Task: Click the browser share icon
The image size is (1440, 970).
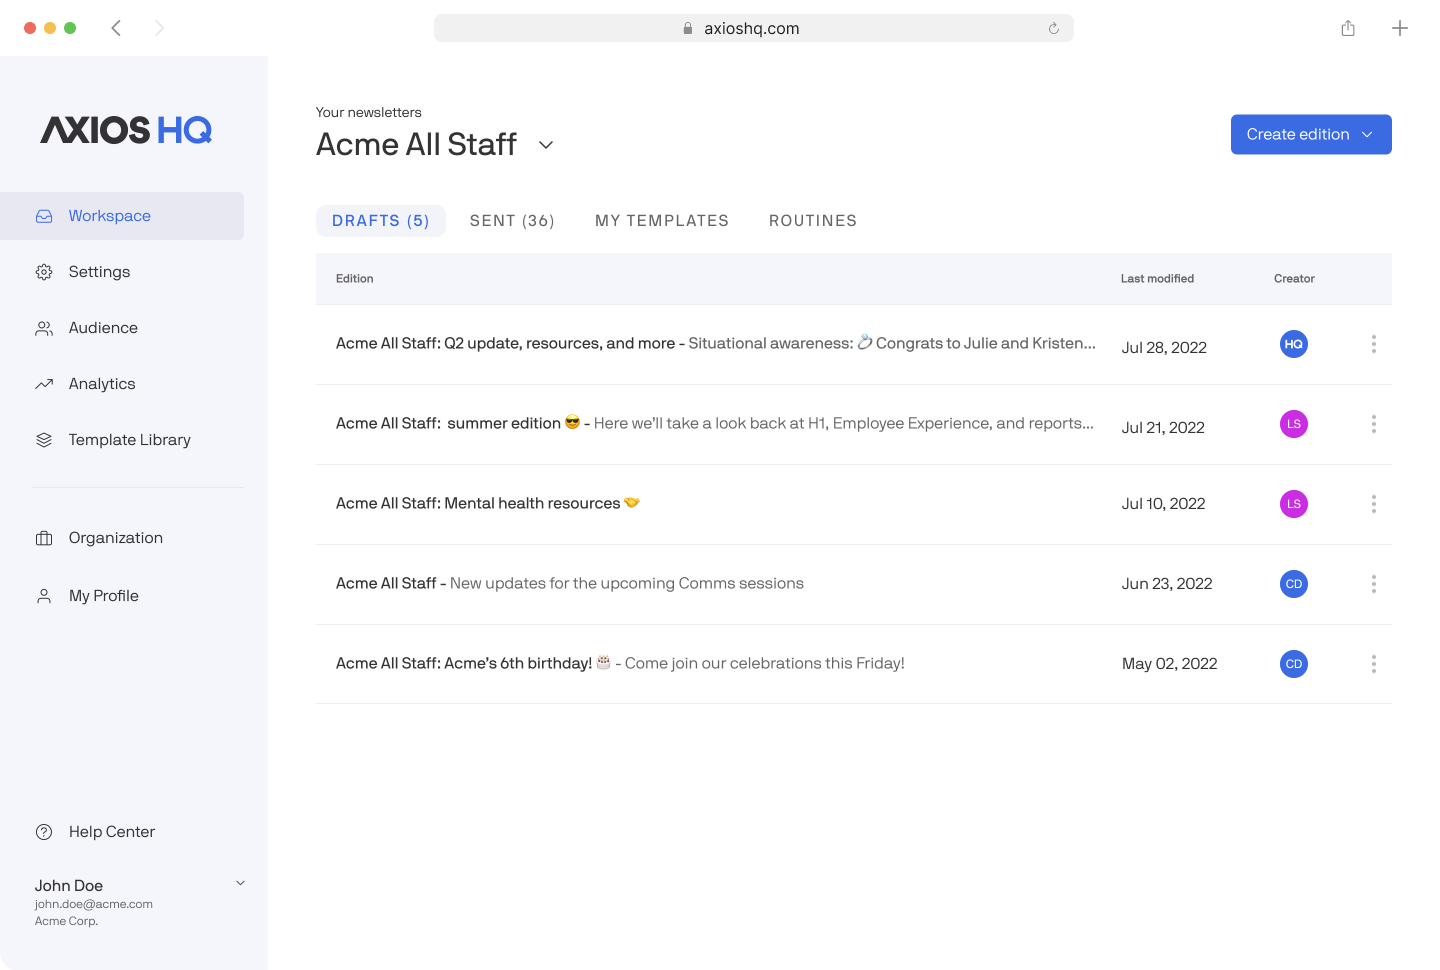Action: (x=1348, y=28)
